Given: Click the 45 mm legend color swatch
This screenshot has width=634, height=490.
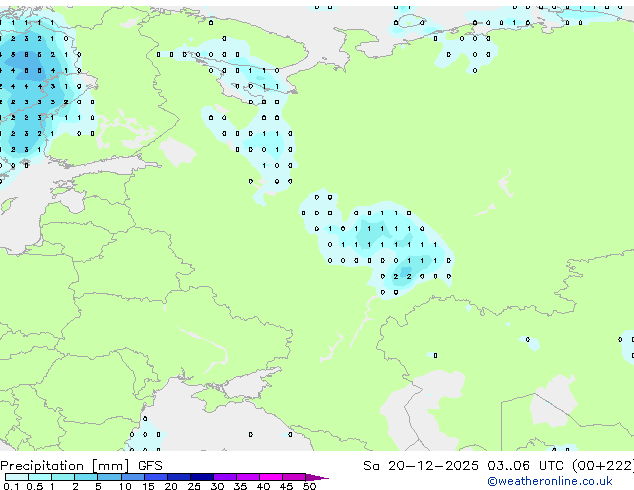Looking at the screenshot, I should click(294, 477).
